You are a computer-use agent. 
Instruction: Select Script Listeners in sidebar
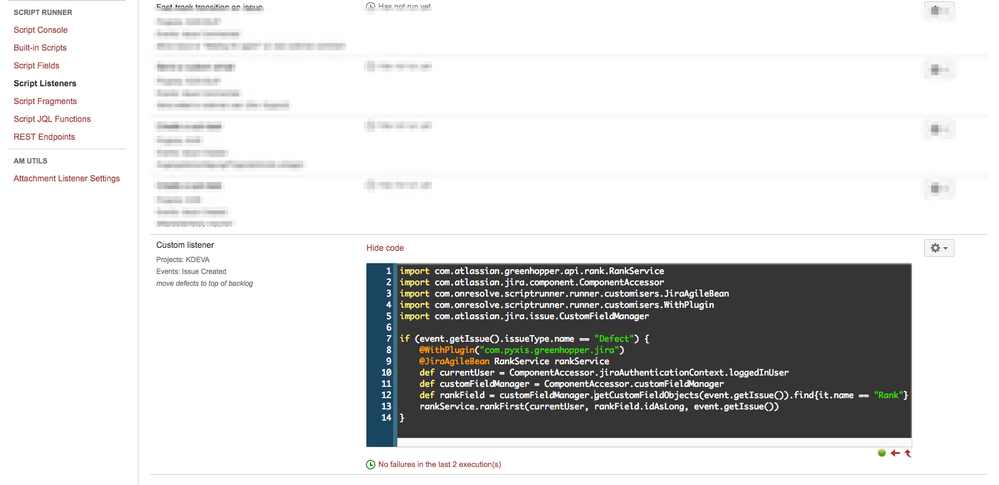(45, 83)
